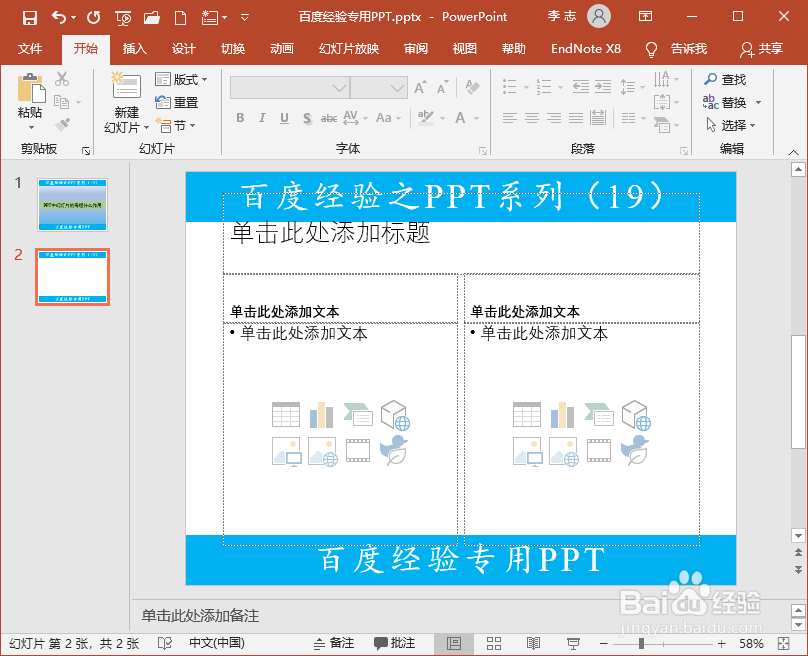Increase list indent level
808x656 pixels.
603,86
